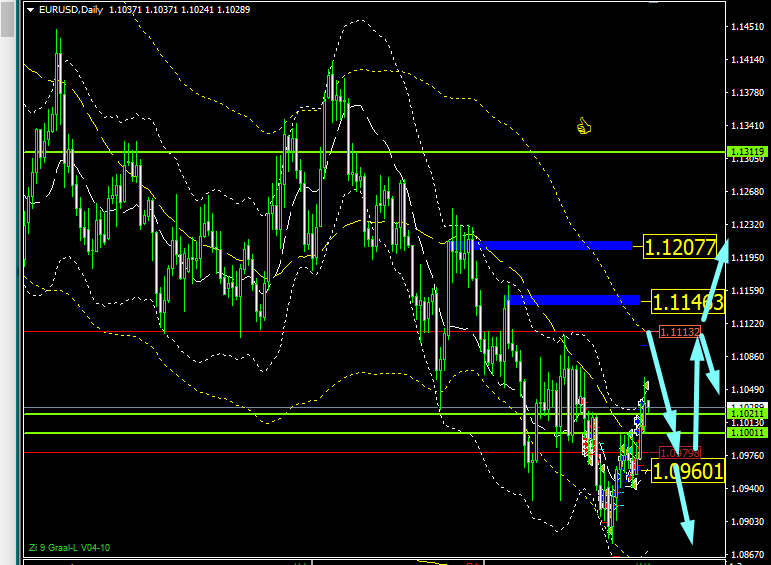This screenshot has height=565, width=771.
Task: Click the 1.14510 value on price scale
Action: click(x=748, y=27)
